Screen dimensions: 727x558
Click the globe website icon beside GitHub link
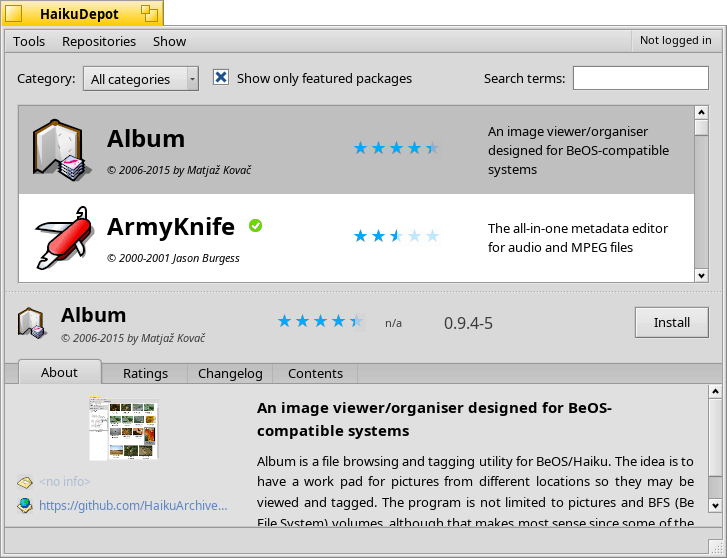25,505
